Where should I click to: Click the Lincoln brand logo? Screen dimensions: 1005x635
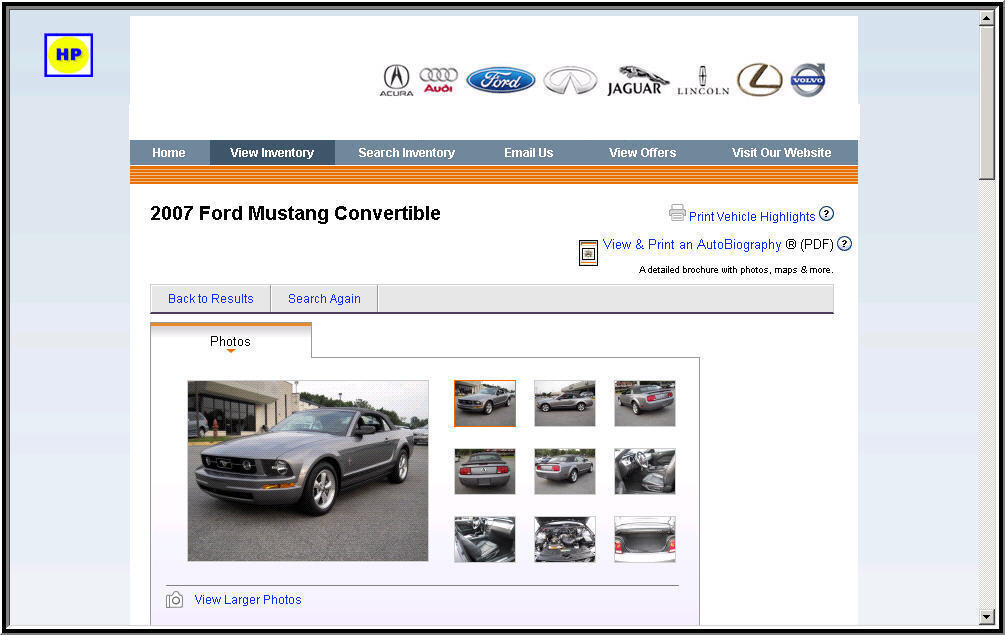(x=703, y=81)
